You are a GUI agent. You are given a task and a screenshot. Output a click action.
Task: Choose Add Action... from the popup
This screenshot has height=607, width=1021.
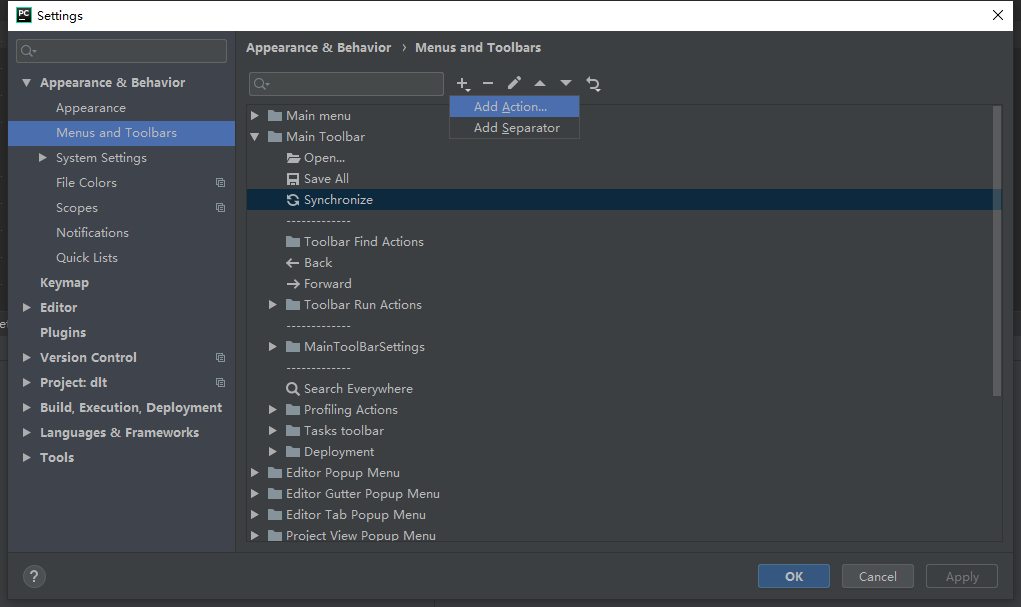click(514, 107)
